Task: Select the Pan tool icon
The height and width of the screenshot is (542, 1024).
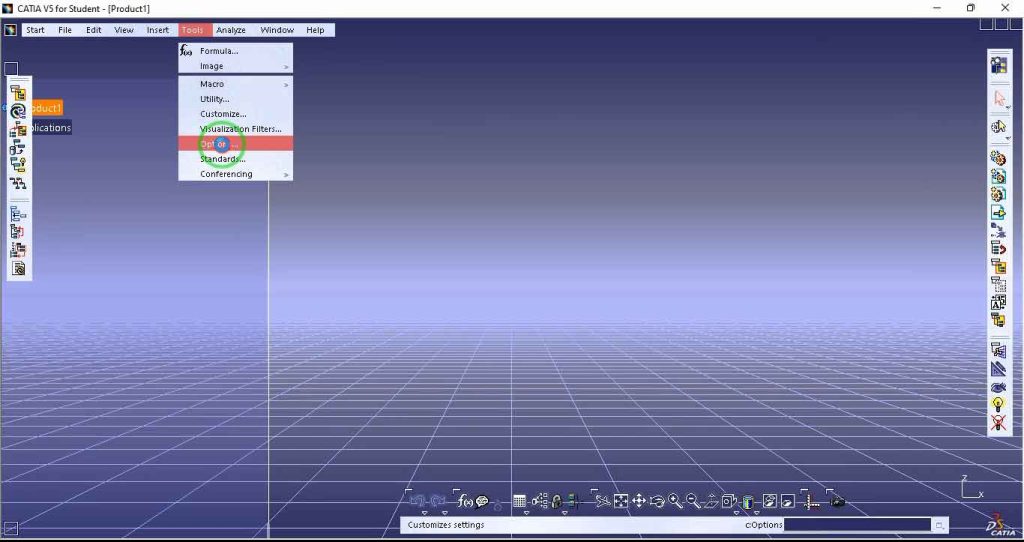Action: (x=639, y=501)
